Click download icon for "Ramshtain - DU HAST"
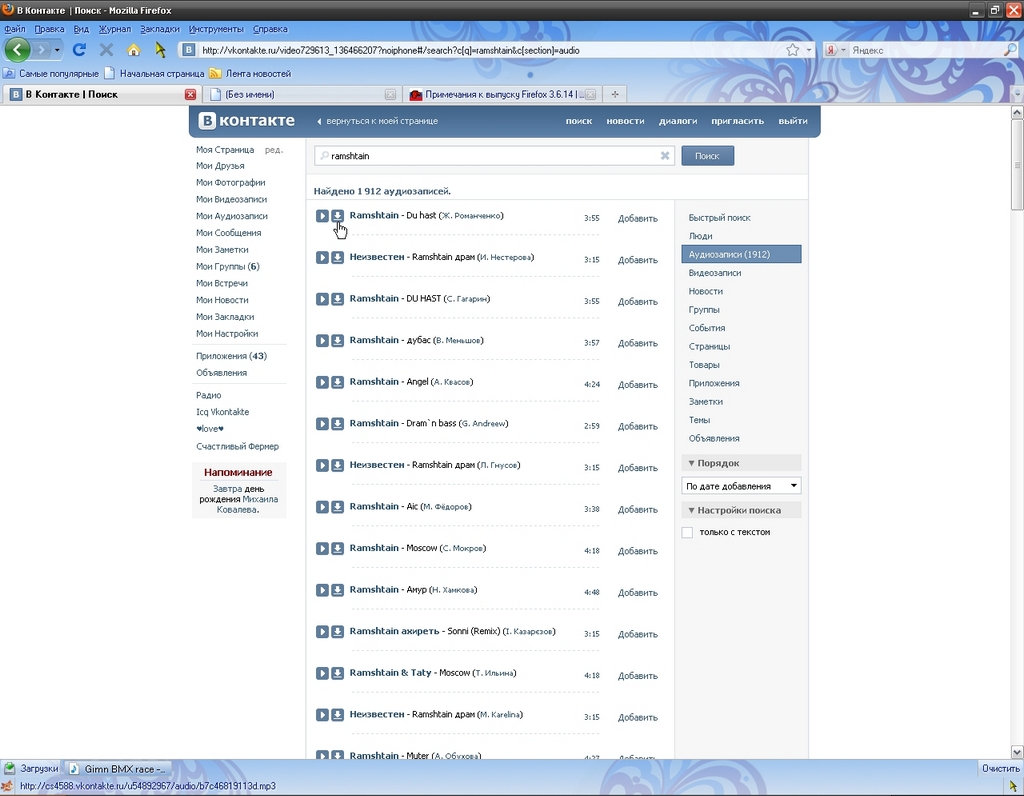Screen dimensions: 1024x796 pos(338,299)
